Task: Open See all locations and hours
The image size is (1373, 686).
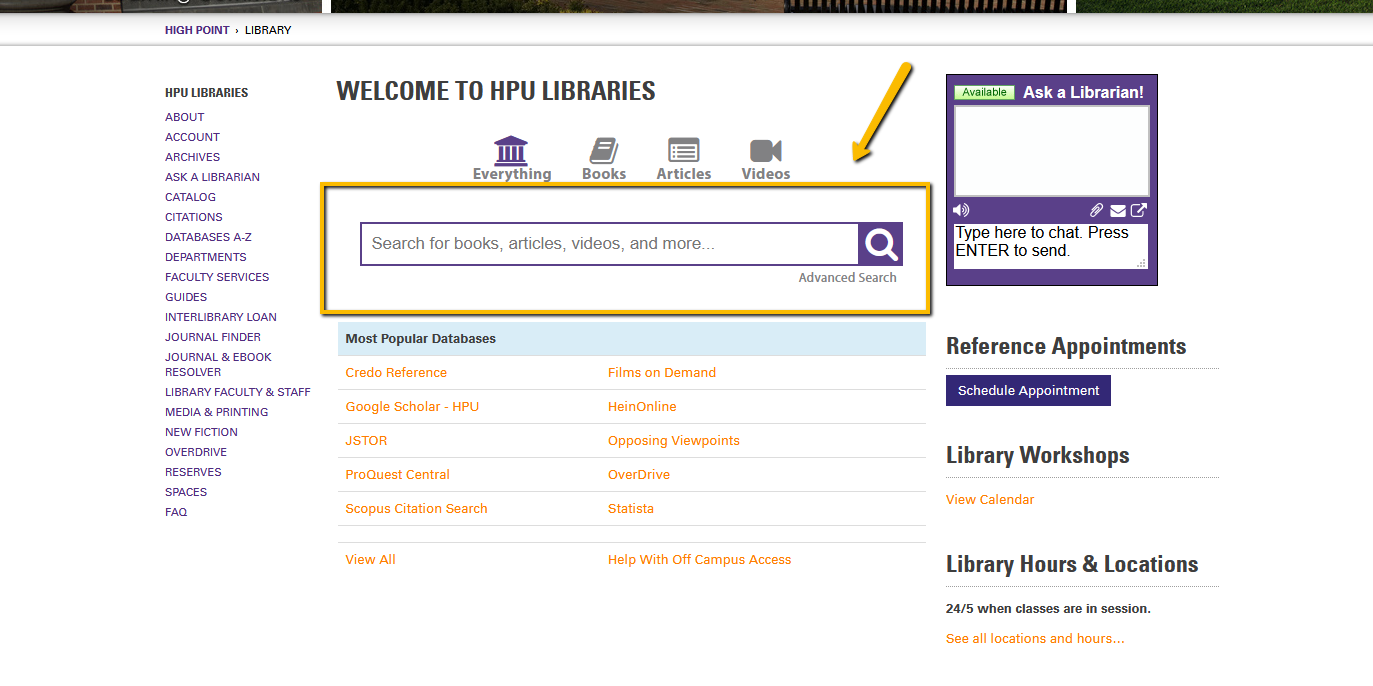Action: [x=1034, y=639]
